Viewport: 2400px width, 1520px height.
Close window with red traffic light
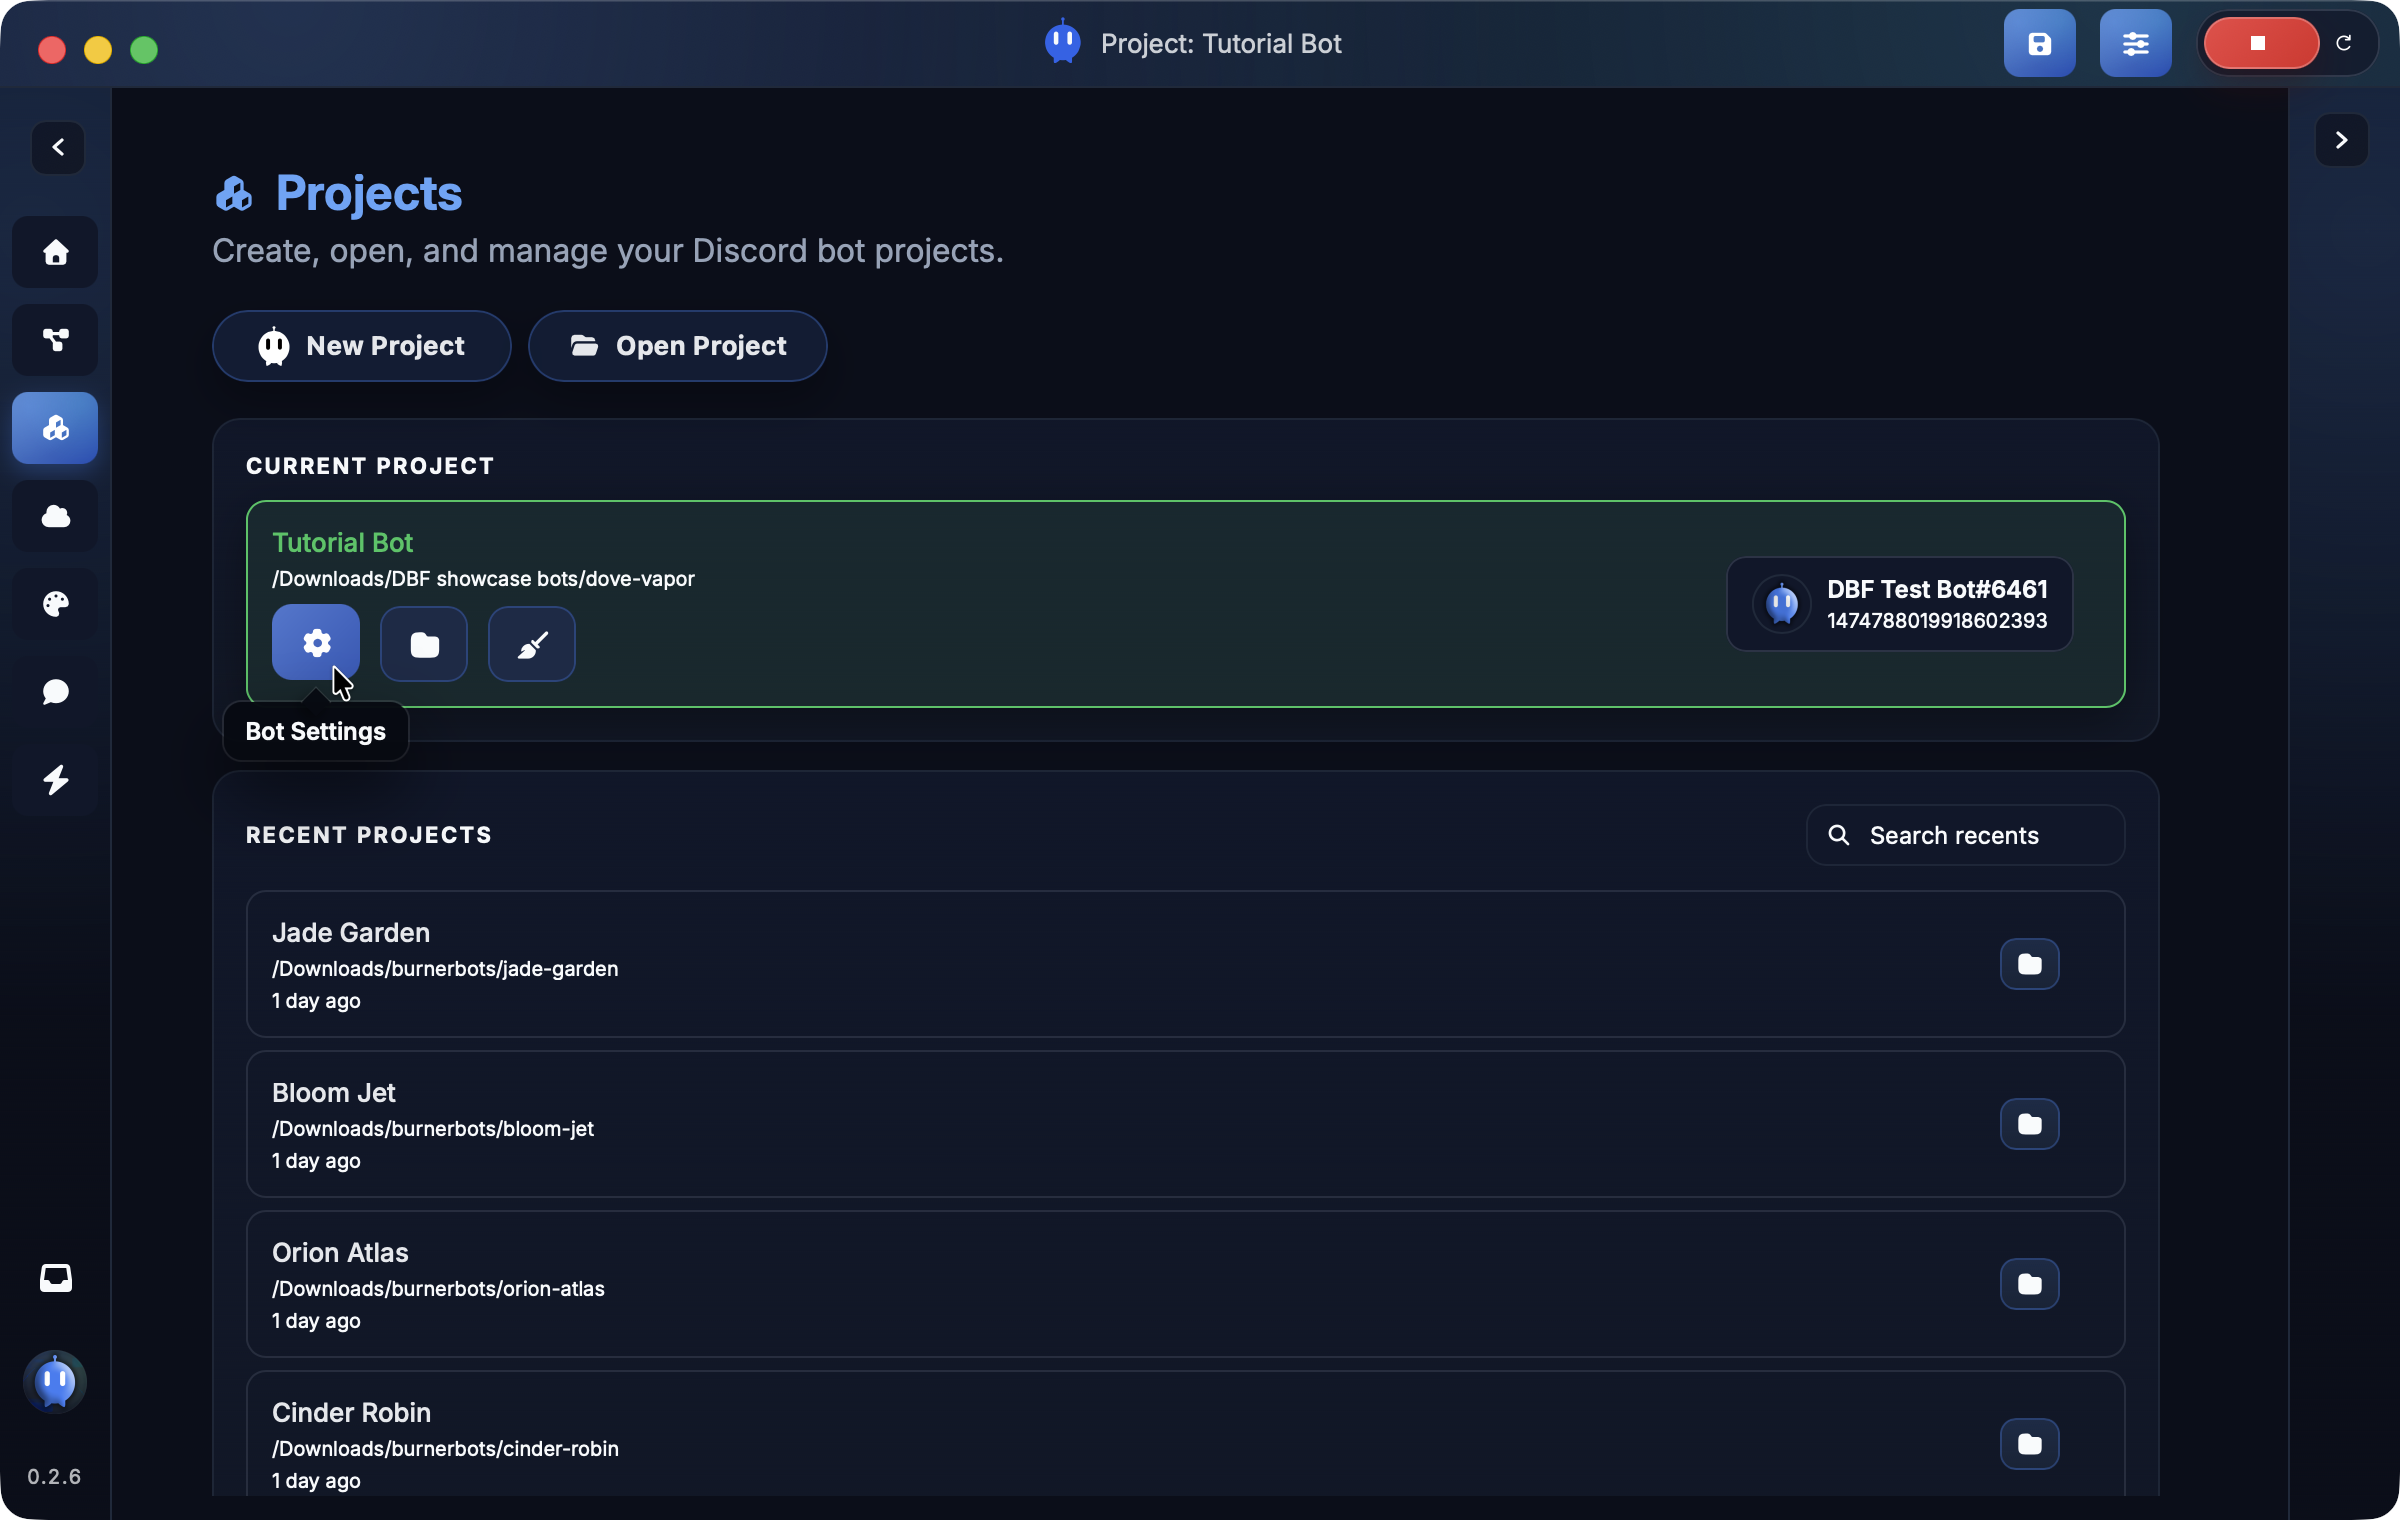pyautogui.click(x=52, y=50)
